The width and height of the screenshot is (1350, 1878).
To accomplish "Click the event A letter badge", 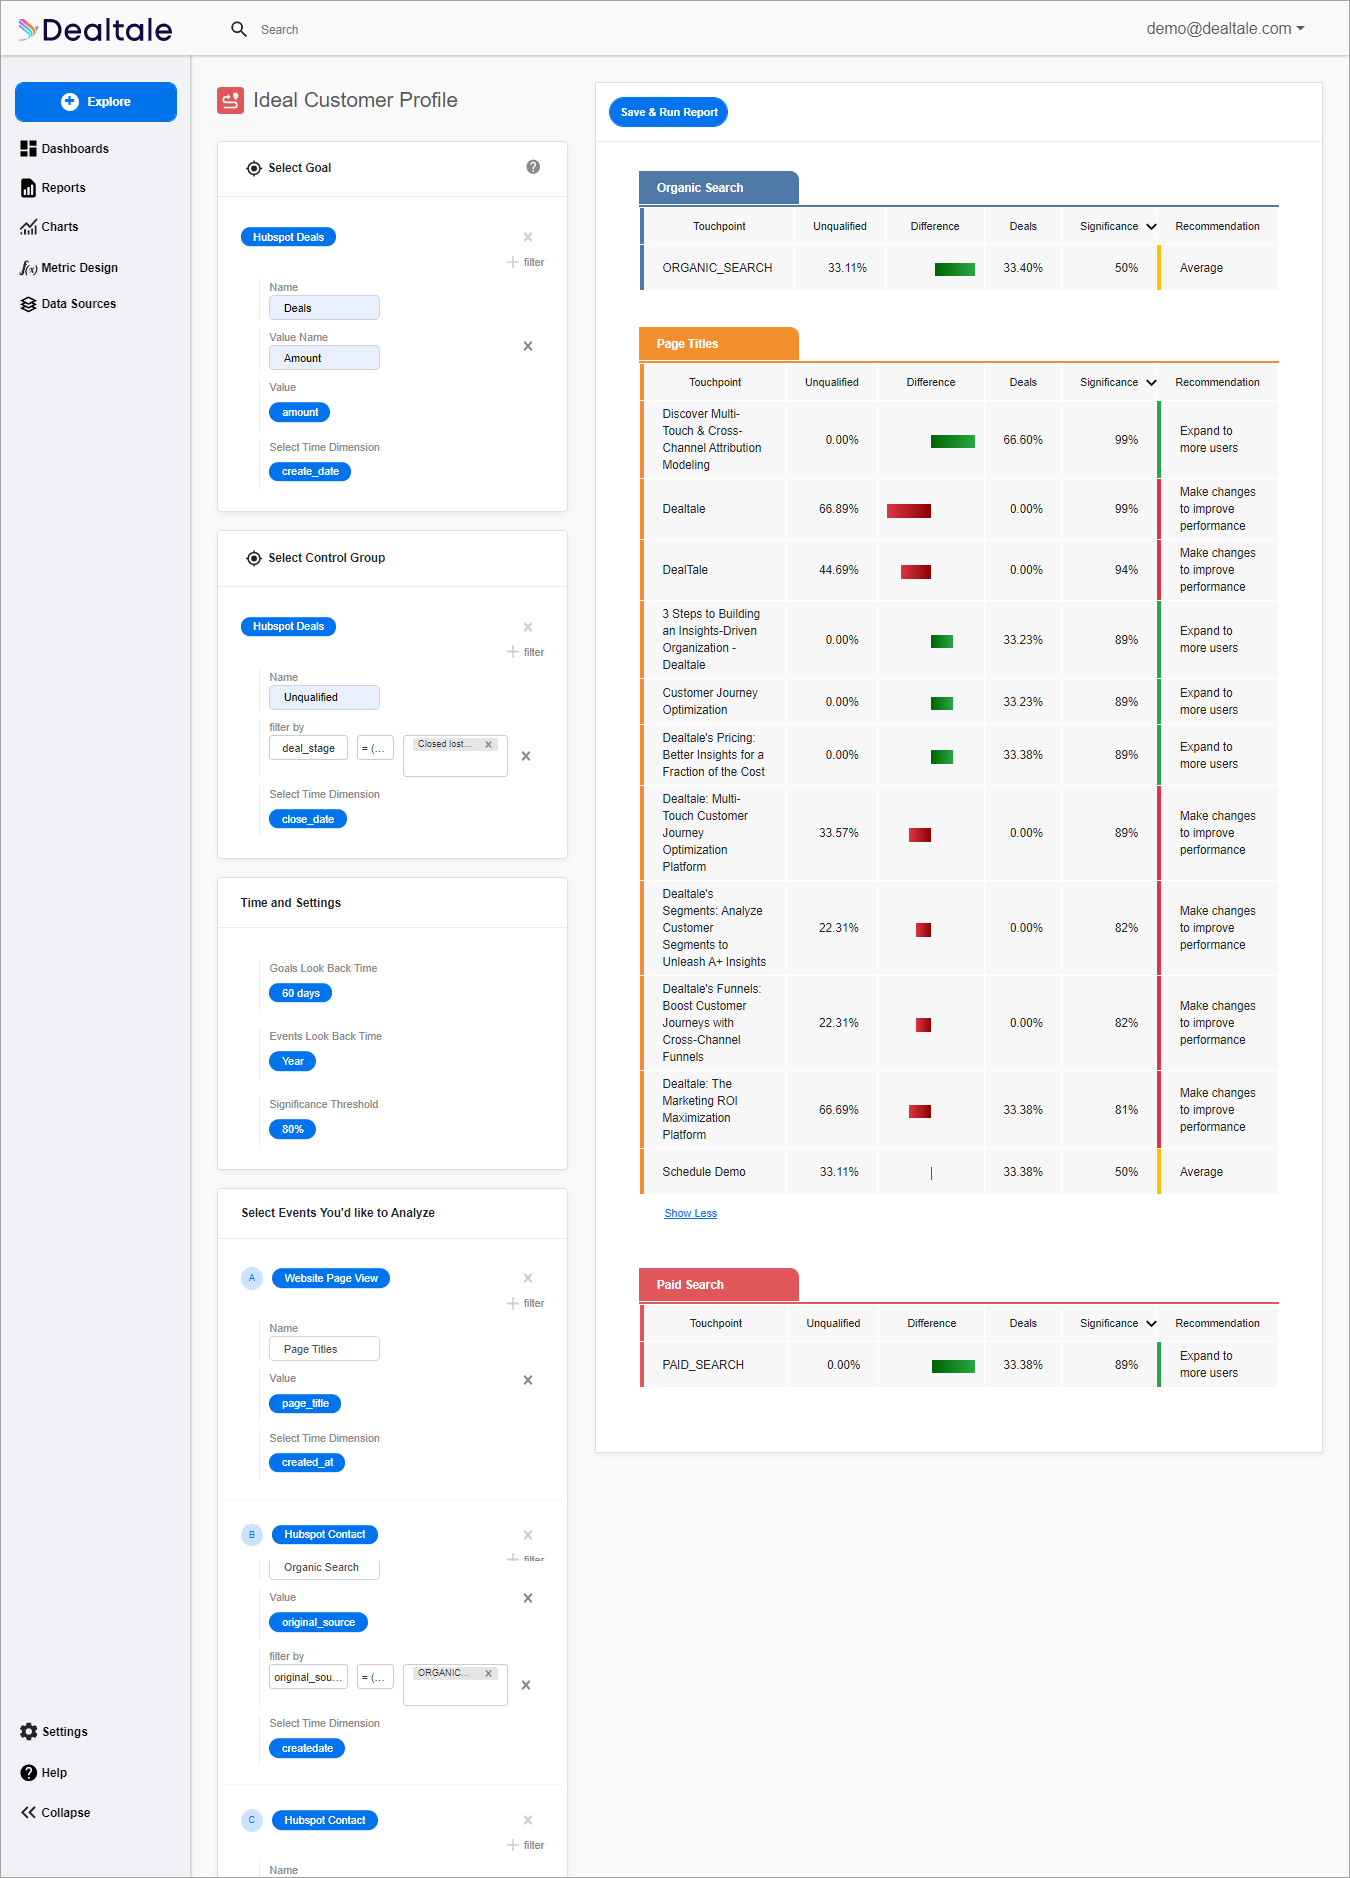I will click(252, 1278).
